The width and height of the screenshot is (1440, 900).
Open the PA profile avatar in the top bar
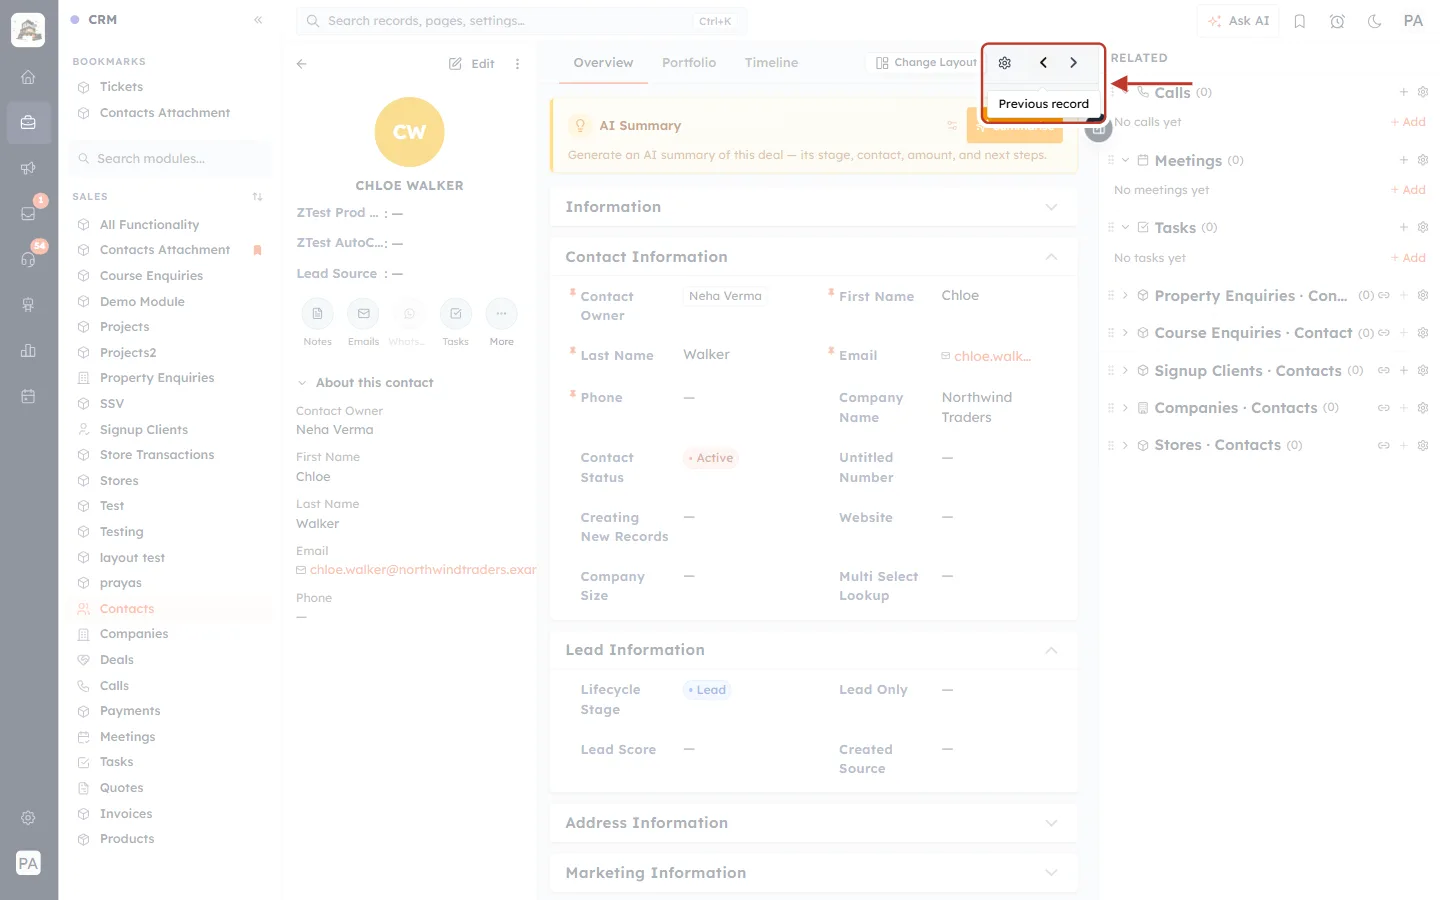(1413, 21)
